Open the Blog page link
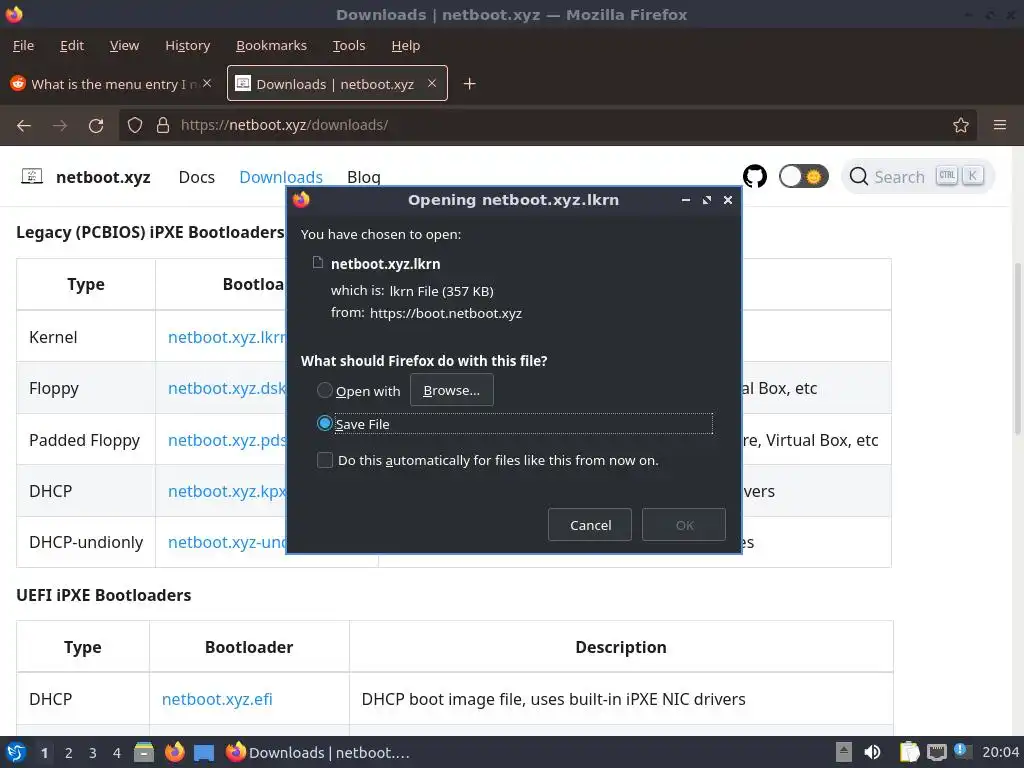 pos(364,177)
